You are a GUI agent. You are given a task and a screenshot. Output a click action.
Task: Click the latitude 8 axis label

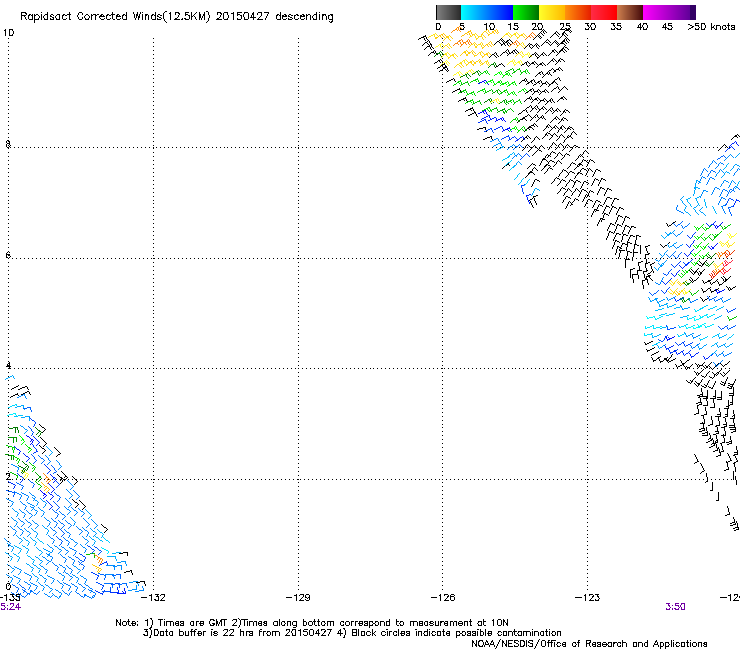tap(8, 144)
